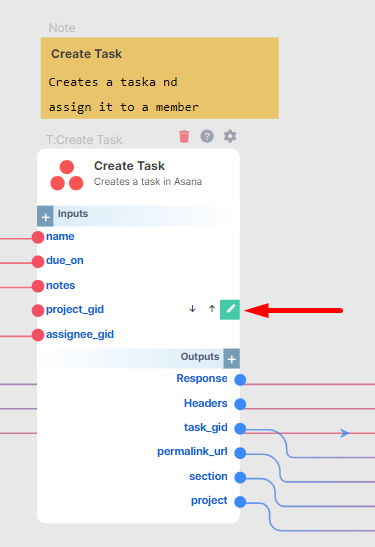Click the 'Creates a task in Asana' description

point(148,182)
